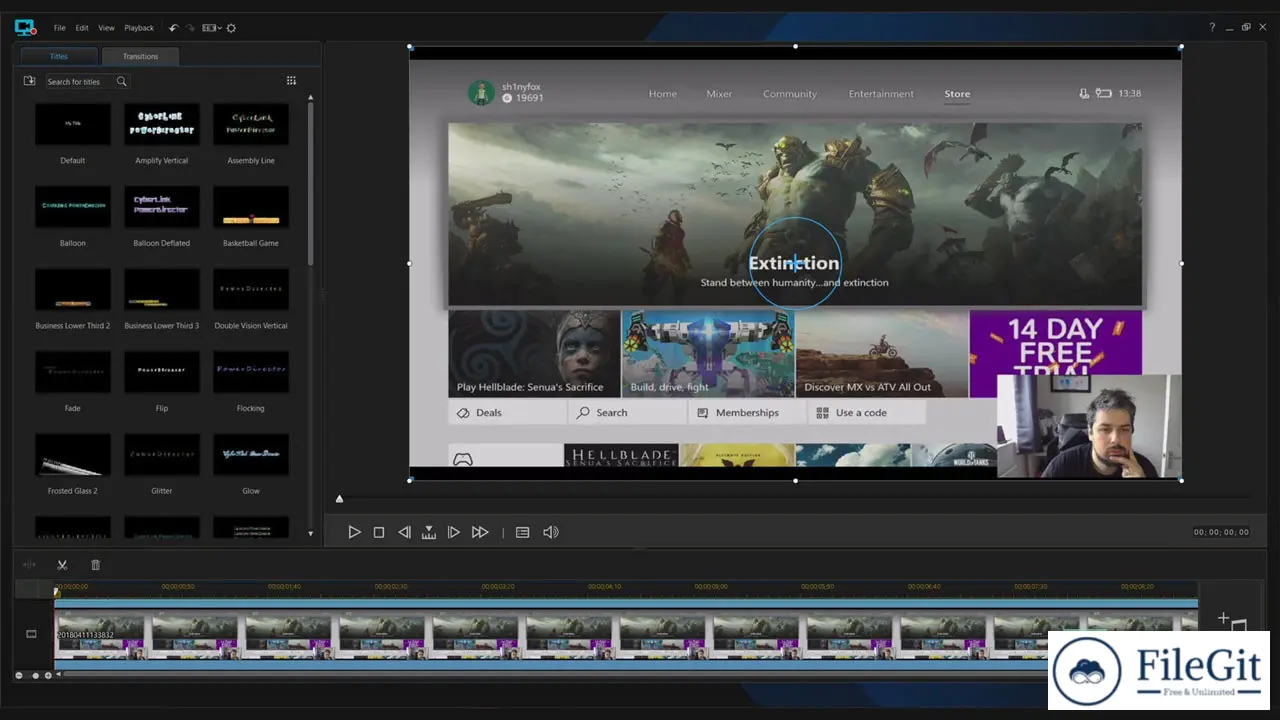Step to the next frame
Screen dimensions: 1280x720
click(454, 533)
